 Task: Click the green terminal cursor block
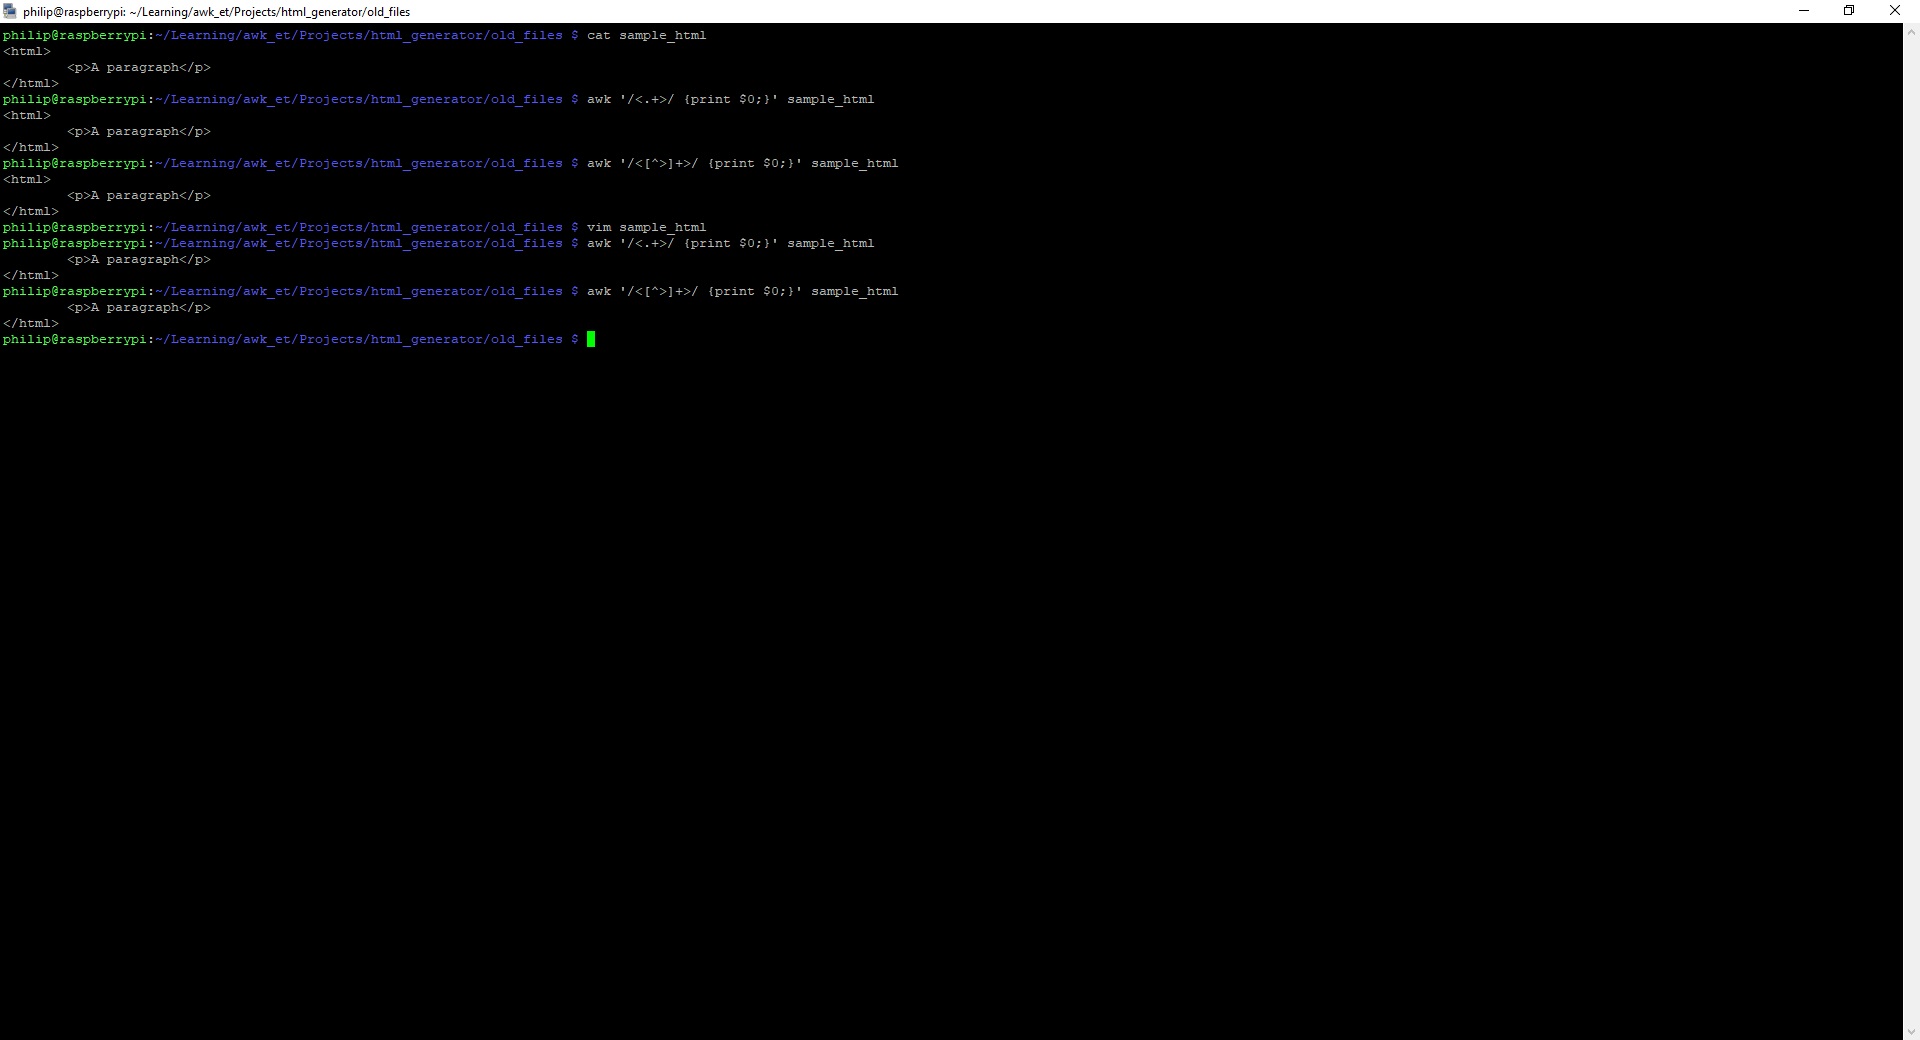(x=591, y=339)
